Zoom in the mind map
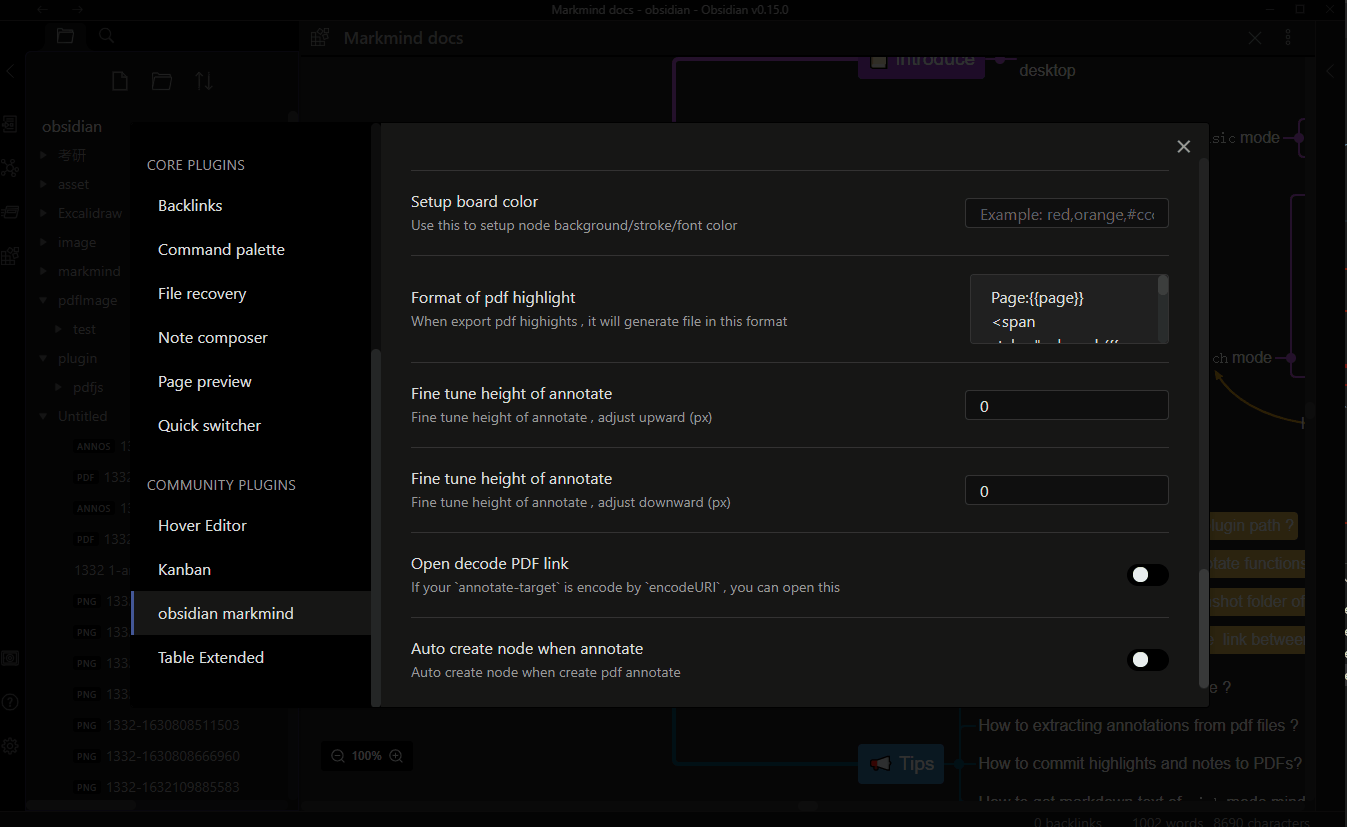This screenshot has width=1347, height=827. tap(396, 756)
